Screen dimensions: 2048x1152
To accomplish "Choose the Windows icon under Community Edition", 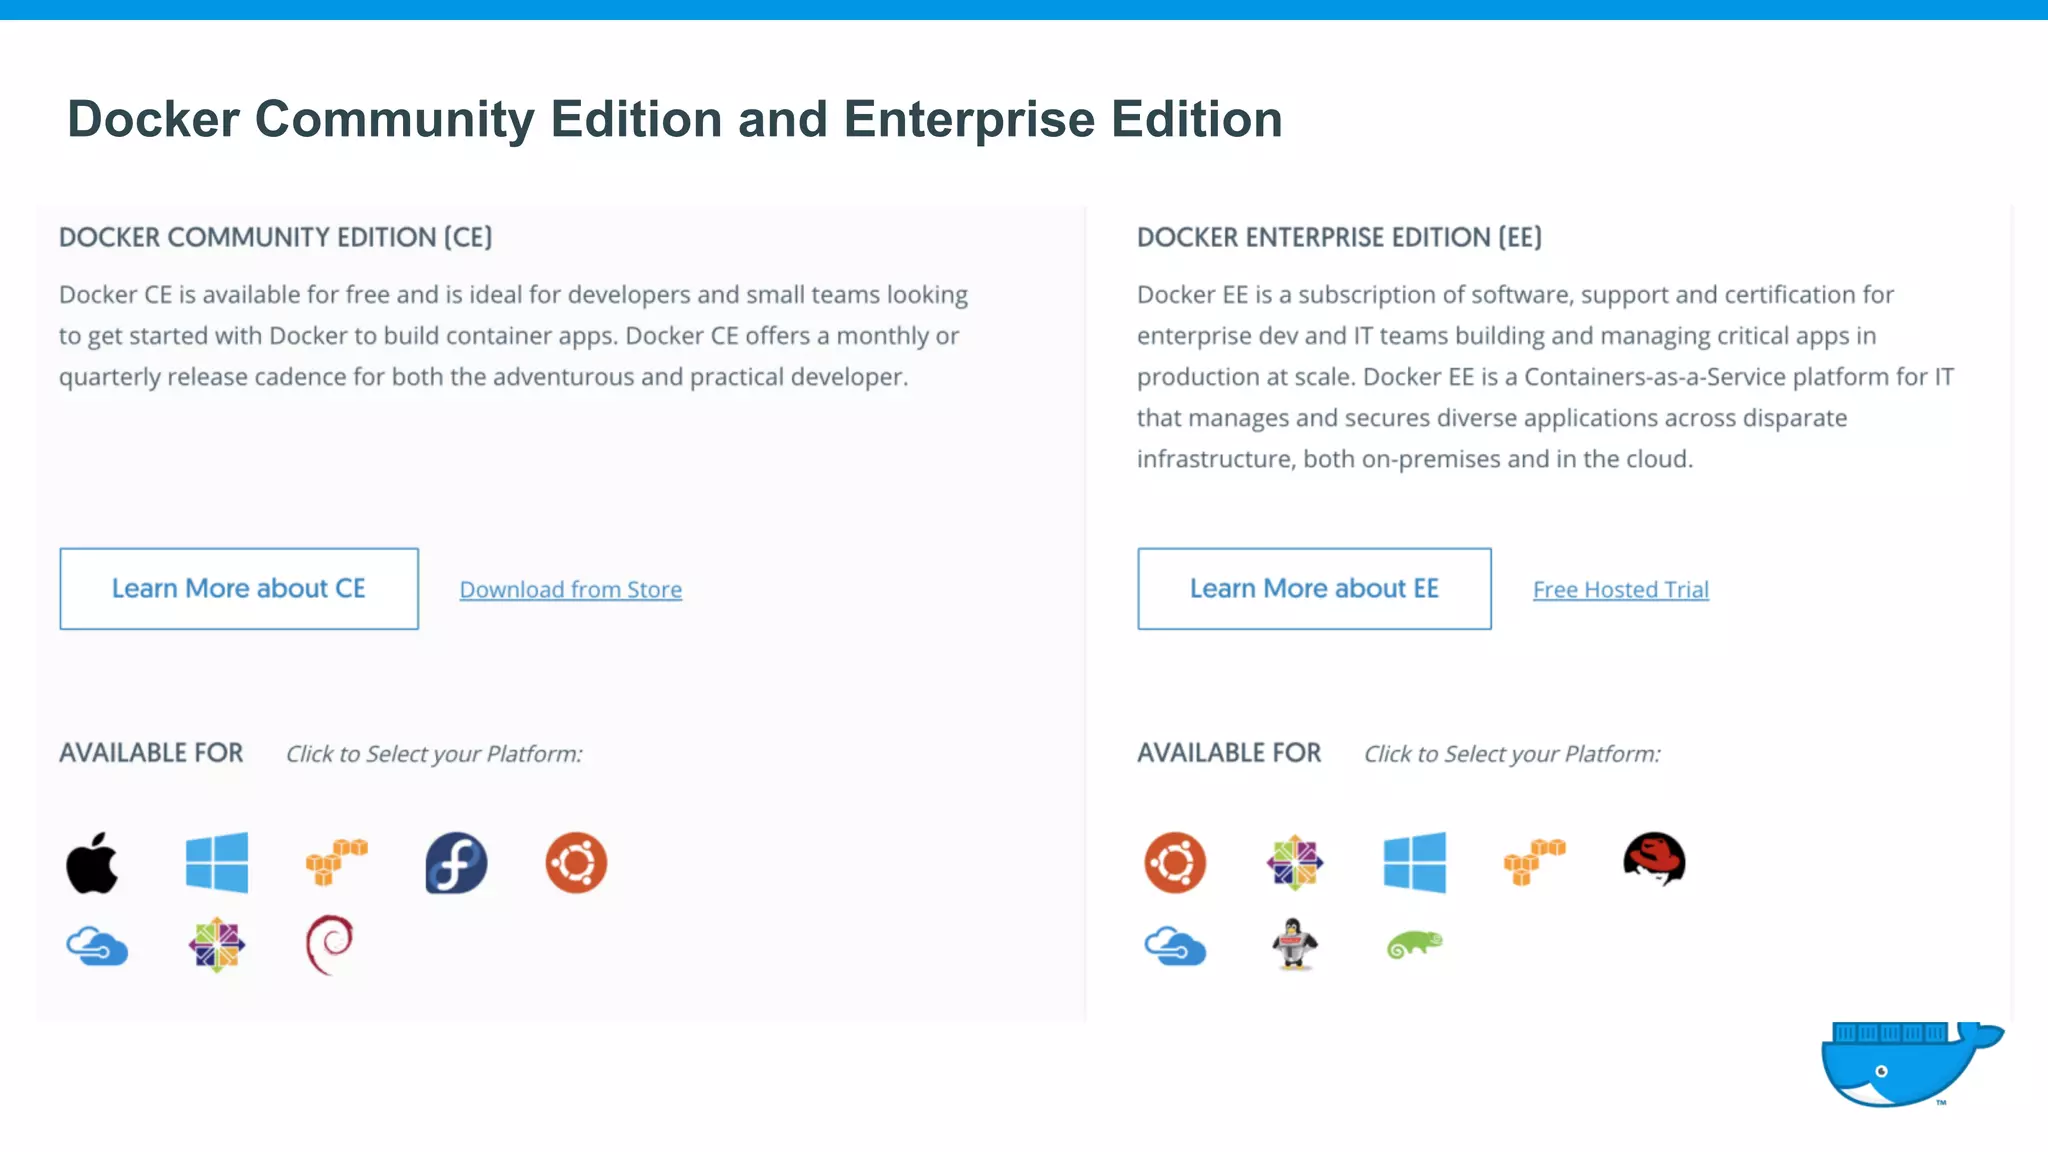I will pos(216,862).
